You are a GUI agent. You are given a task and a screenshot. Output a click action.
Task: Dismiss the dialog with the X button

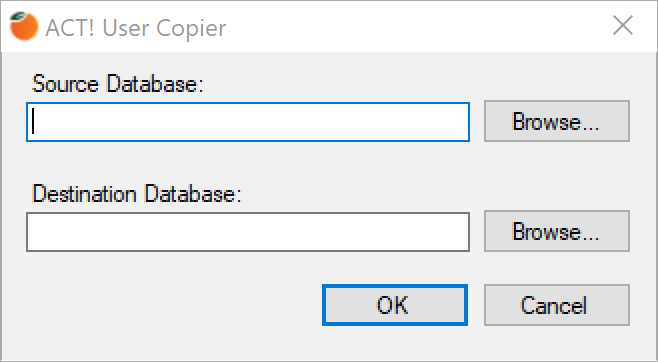(x=623, y=26)
